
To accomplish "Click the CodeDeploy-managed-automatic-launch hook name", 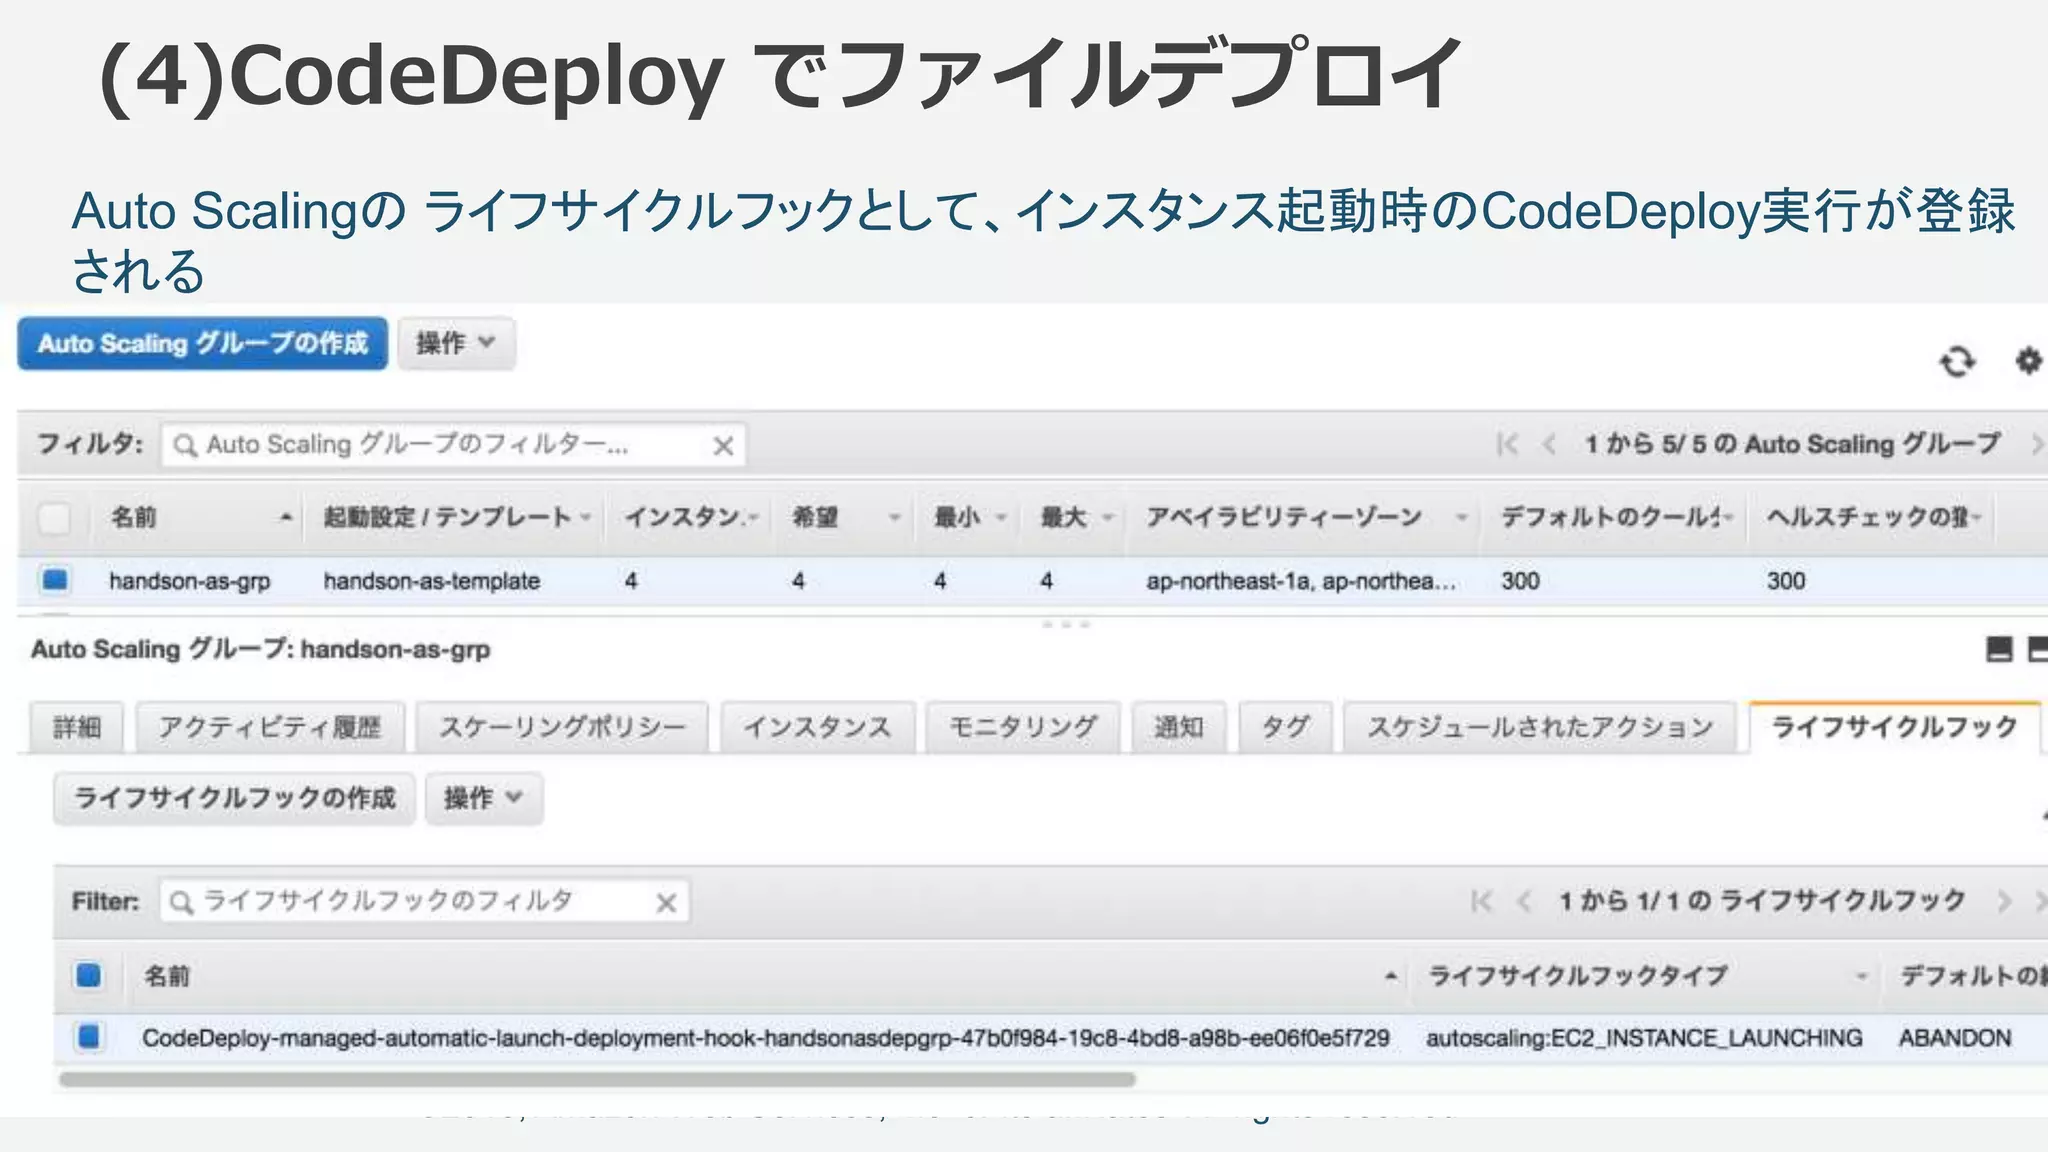I will (766, 1038).
